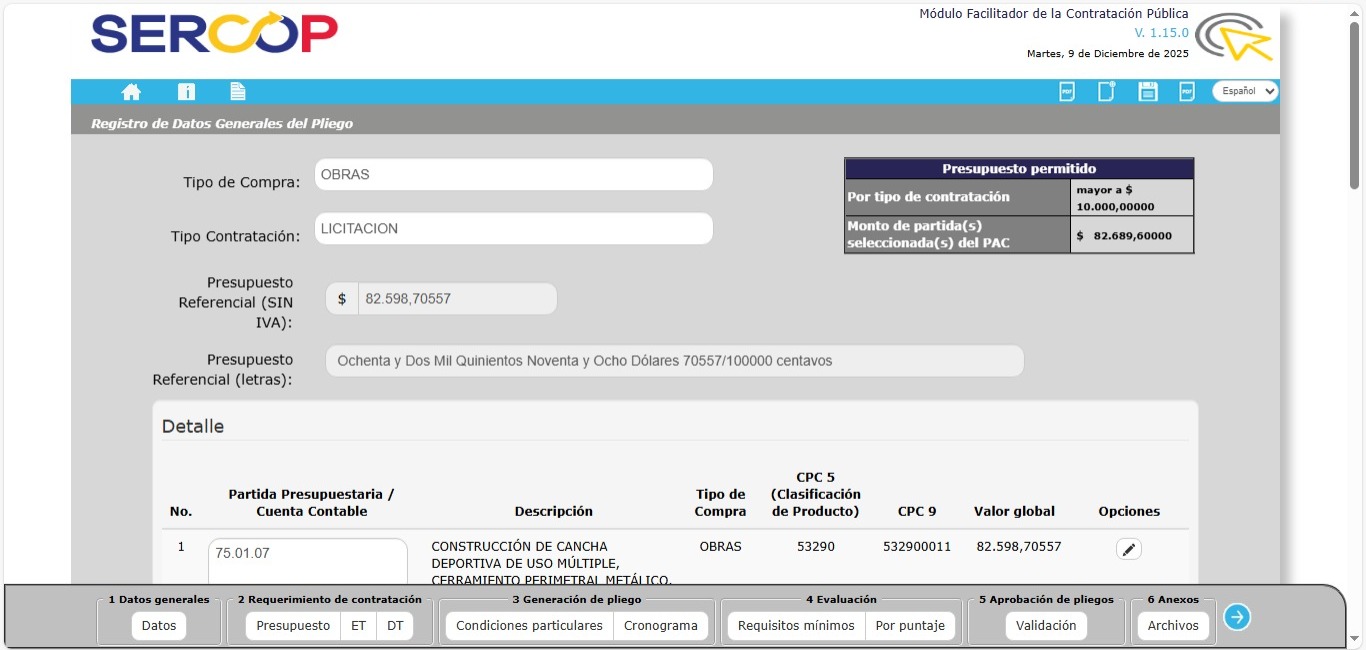Go to next step with arrow button

tap(1237, 617)
